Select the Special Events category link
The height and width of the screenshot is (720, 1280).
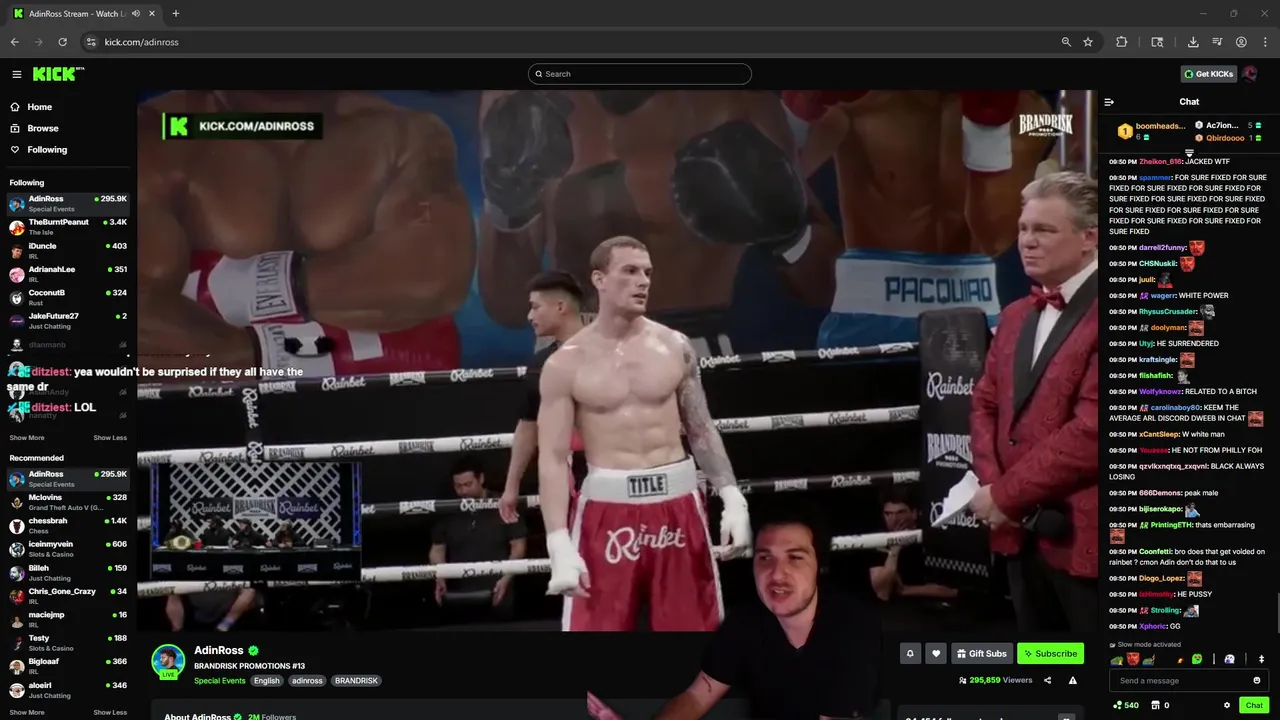point(220,681)
